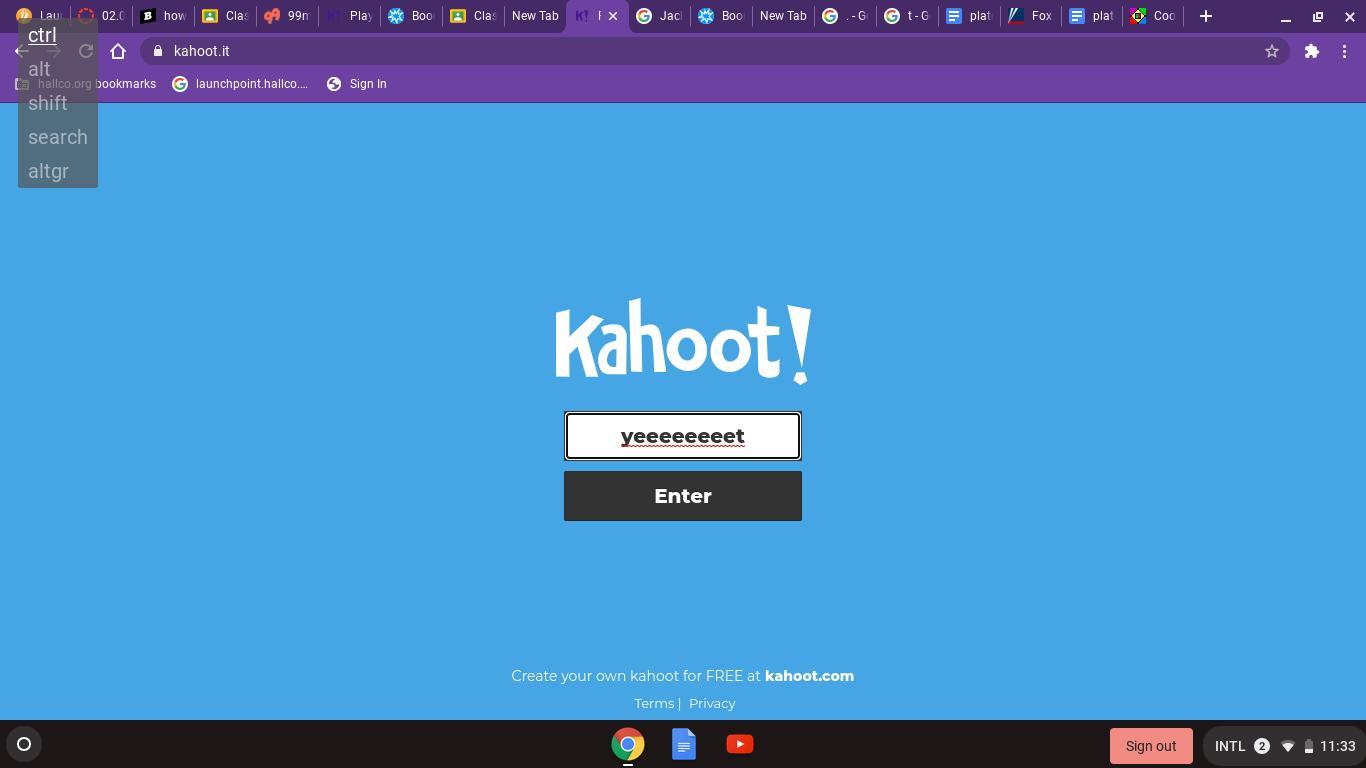Click the clock showing 11:33
Image resolution: width=1366 pixels, height=768 pixels.
pos(1338,746)
